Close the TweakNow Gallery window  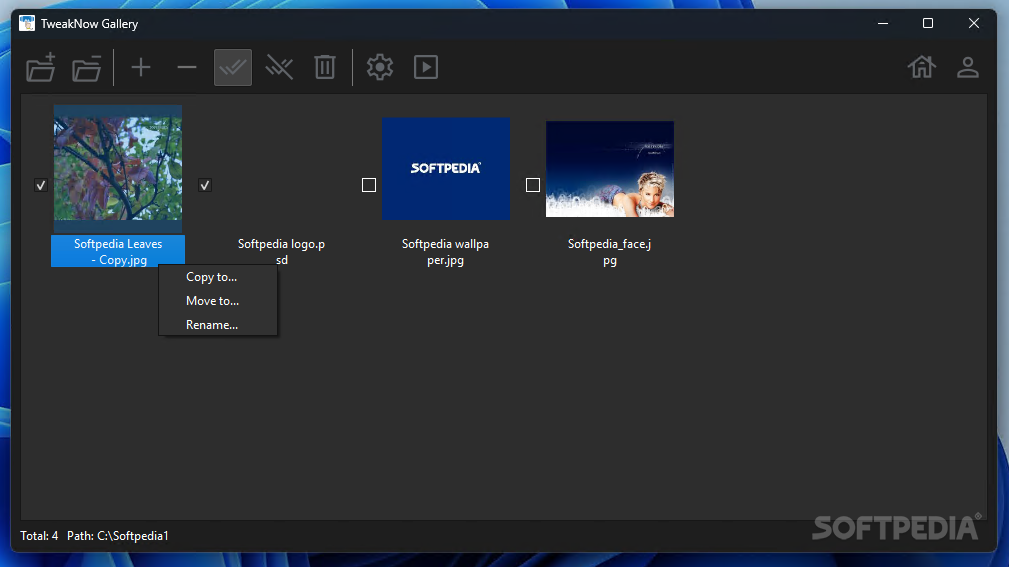click(974, 24)
